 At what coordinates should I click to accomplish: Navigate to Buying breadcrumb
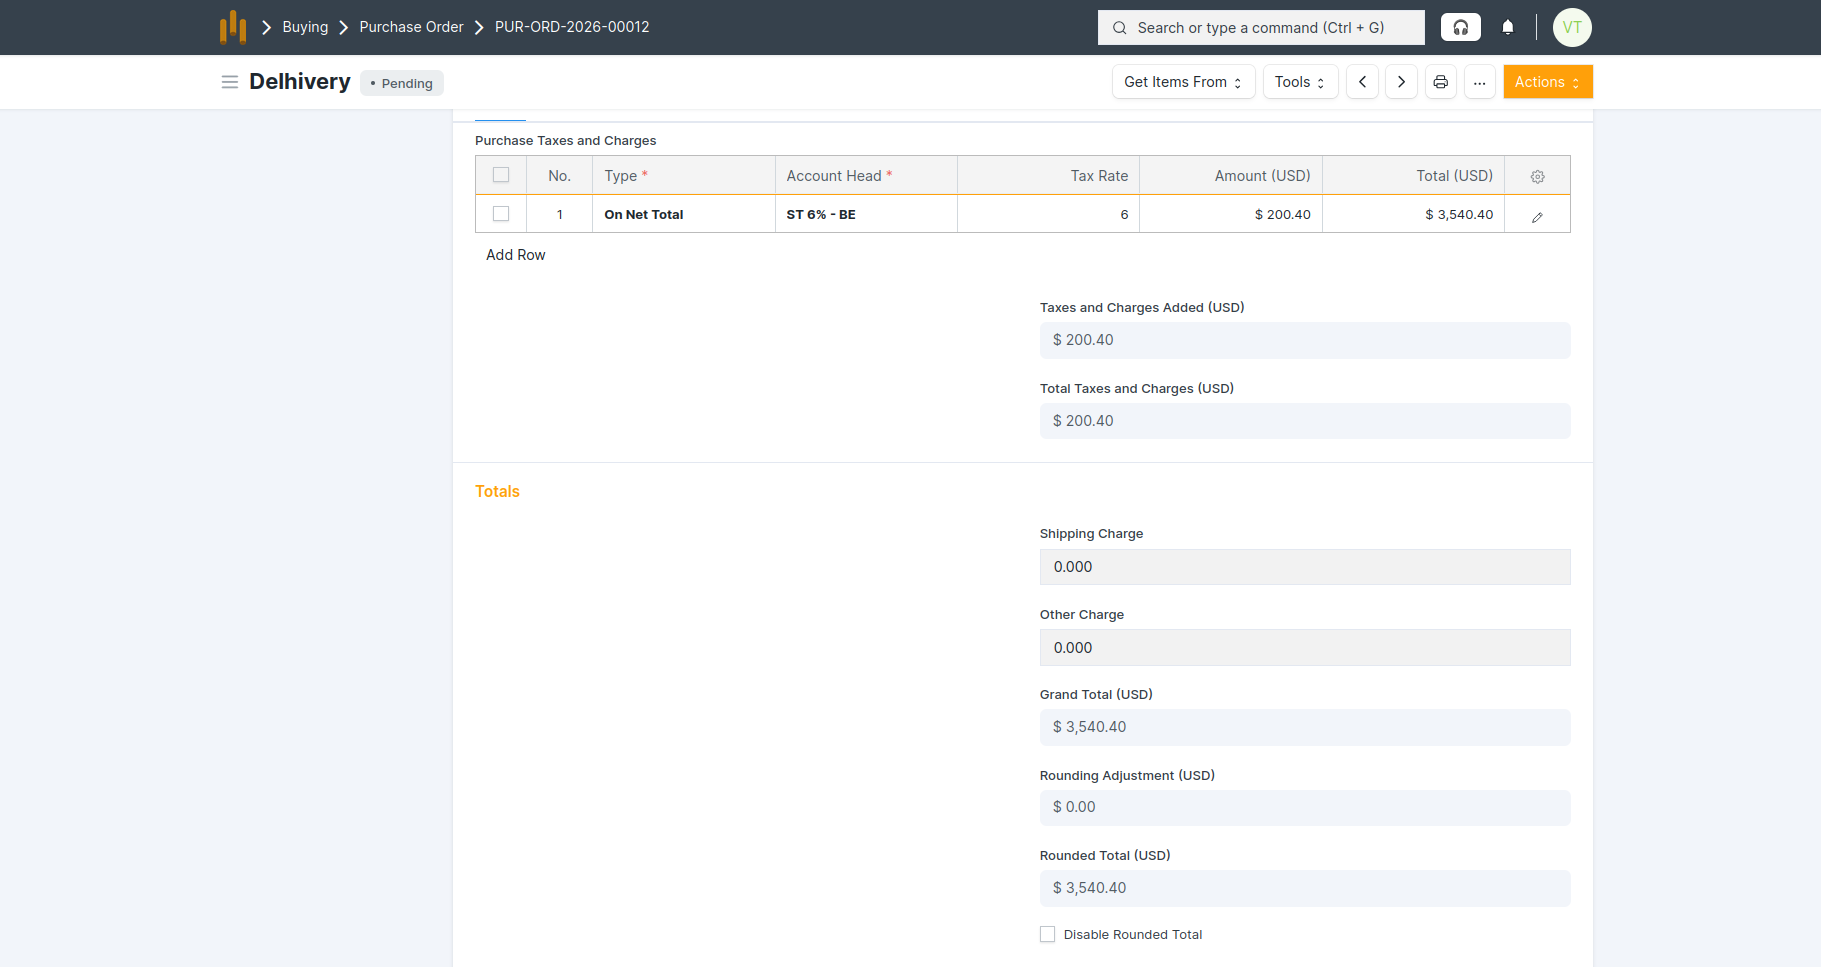point(305,27)
